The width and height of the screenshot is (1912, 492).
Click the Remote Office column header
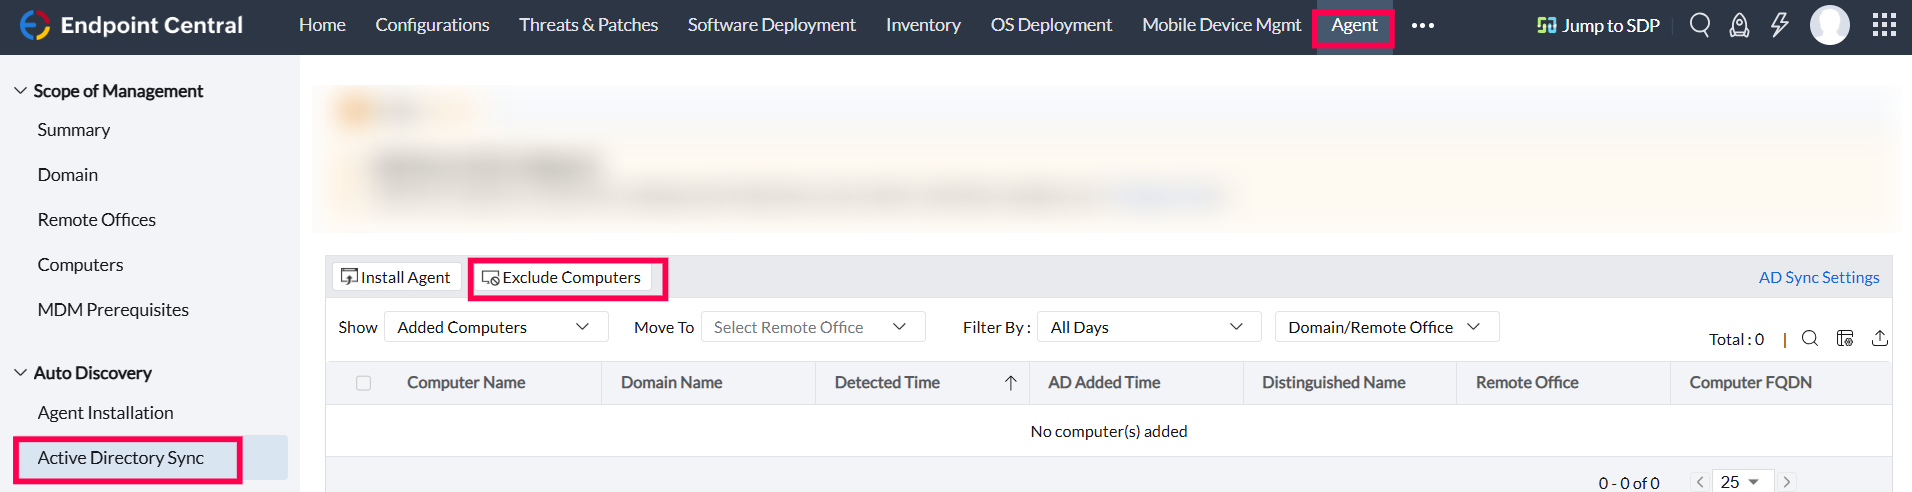point(1527,383)
